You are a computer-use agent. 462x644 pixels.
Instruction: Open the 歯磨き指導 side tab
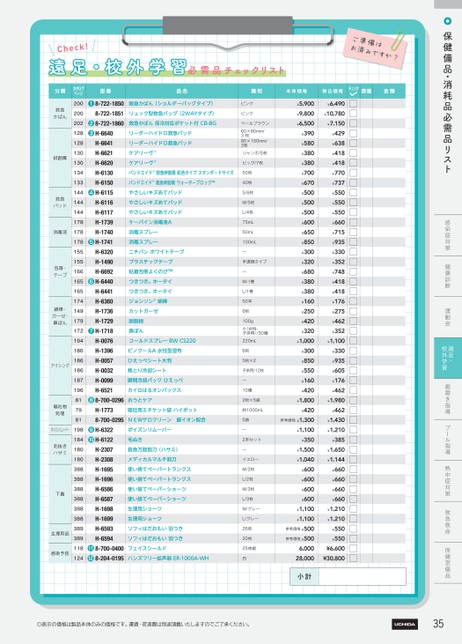tap(448, 399)
